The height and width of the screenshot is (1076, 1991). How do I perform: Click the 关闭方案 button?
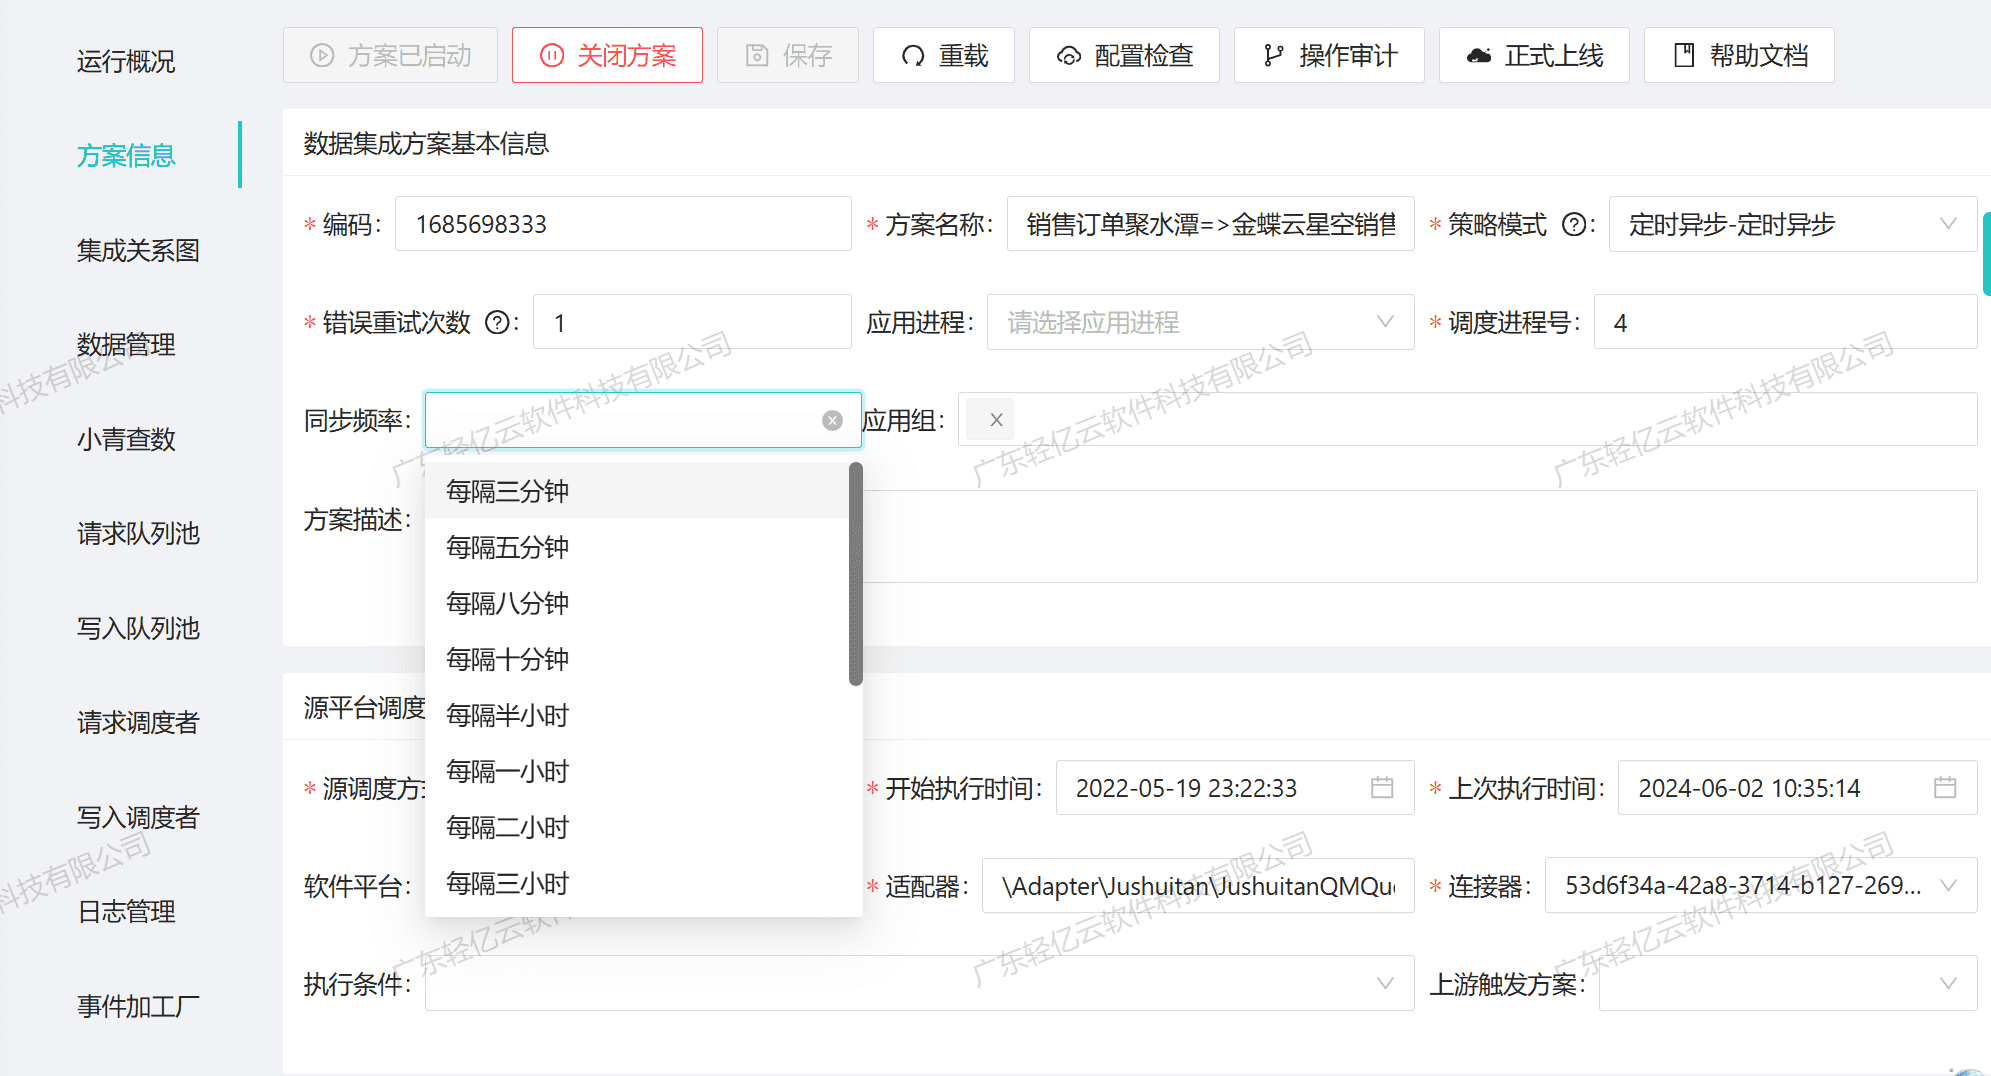[607, 55]
